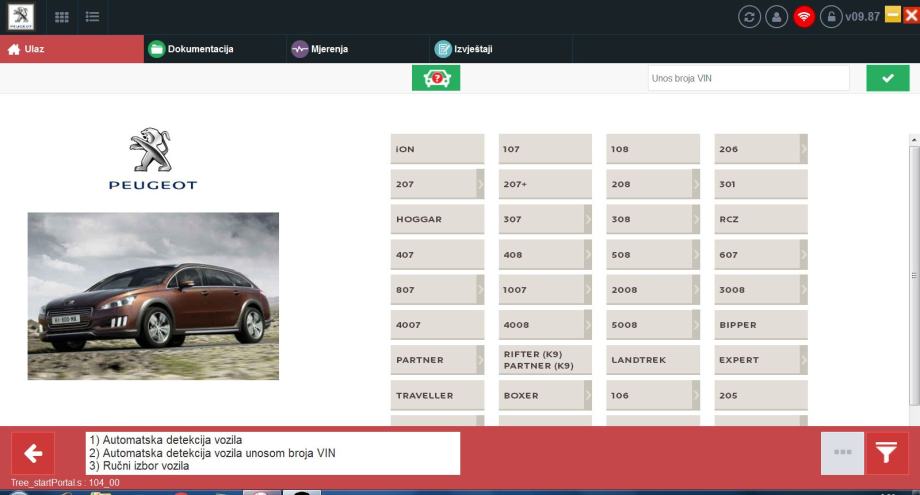Click the model list vertical scrollbar

[914, 275]
